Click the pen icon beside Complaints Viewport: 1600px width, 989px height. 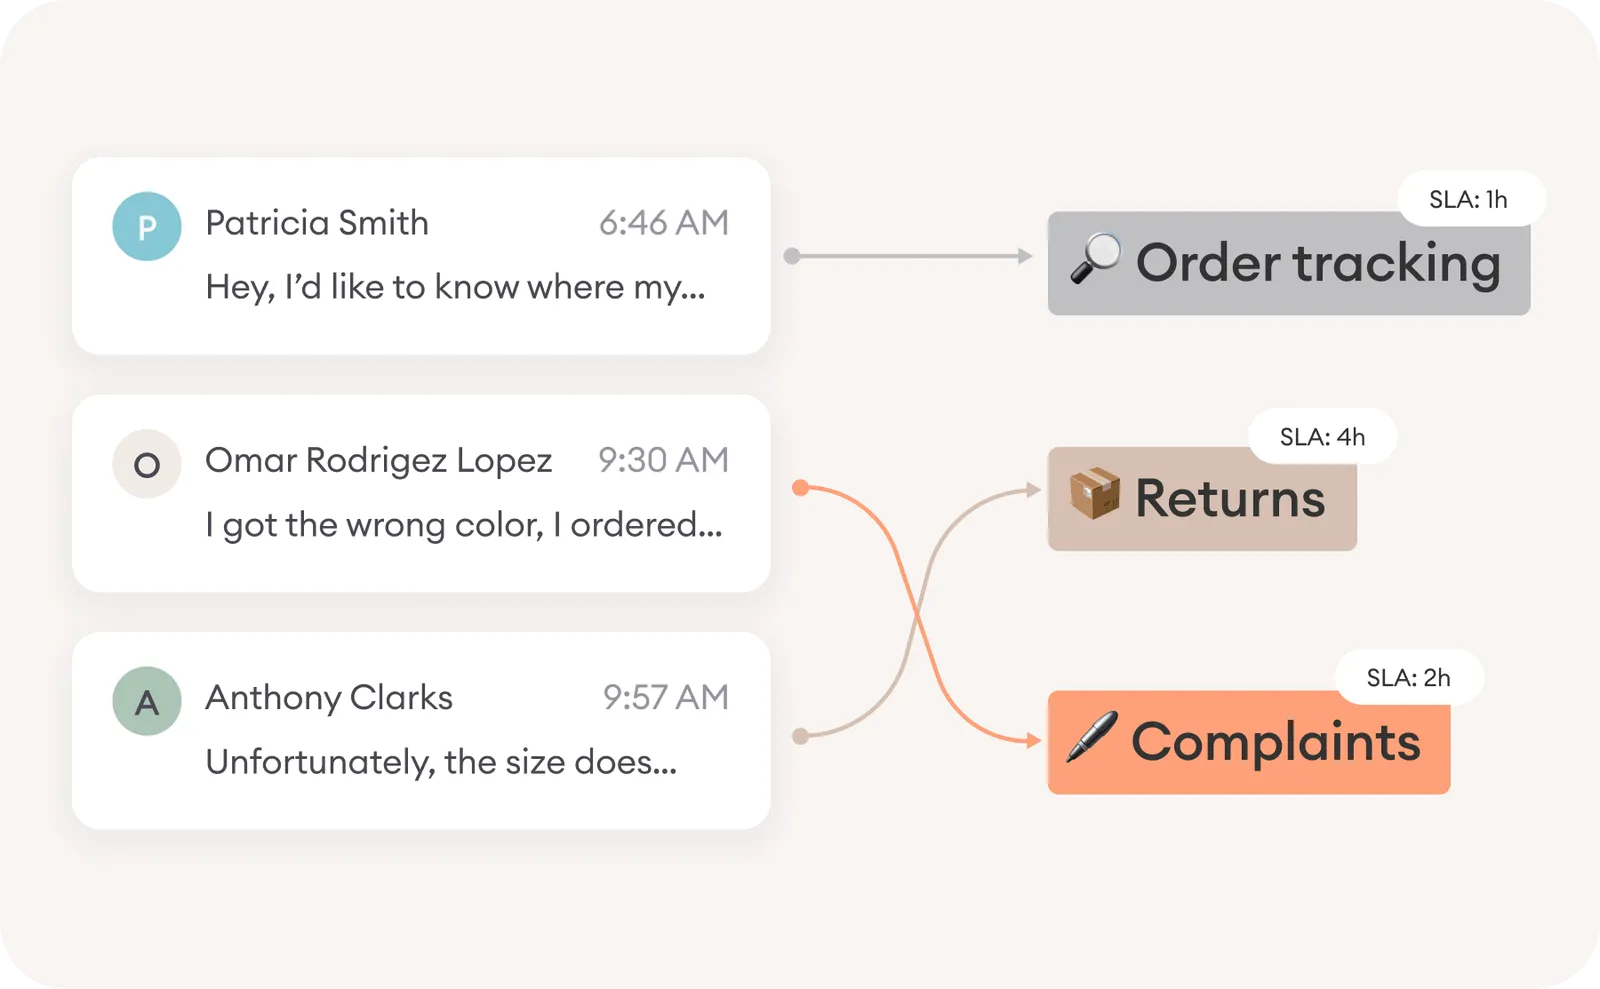pos(1091,738)
